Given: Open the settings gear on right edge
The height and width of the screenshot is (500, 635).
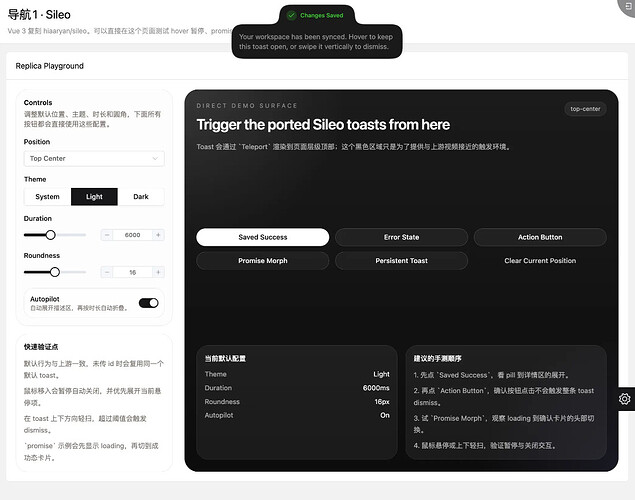Looking at the screenshot, I should pos(624,399).
